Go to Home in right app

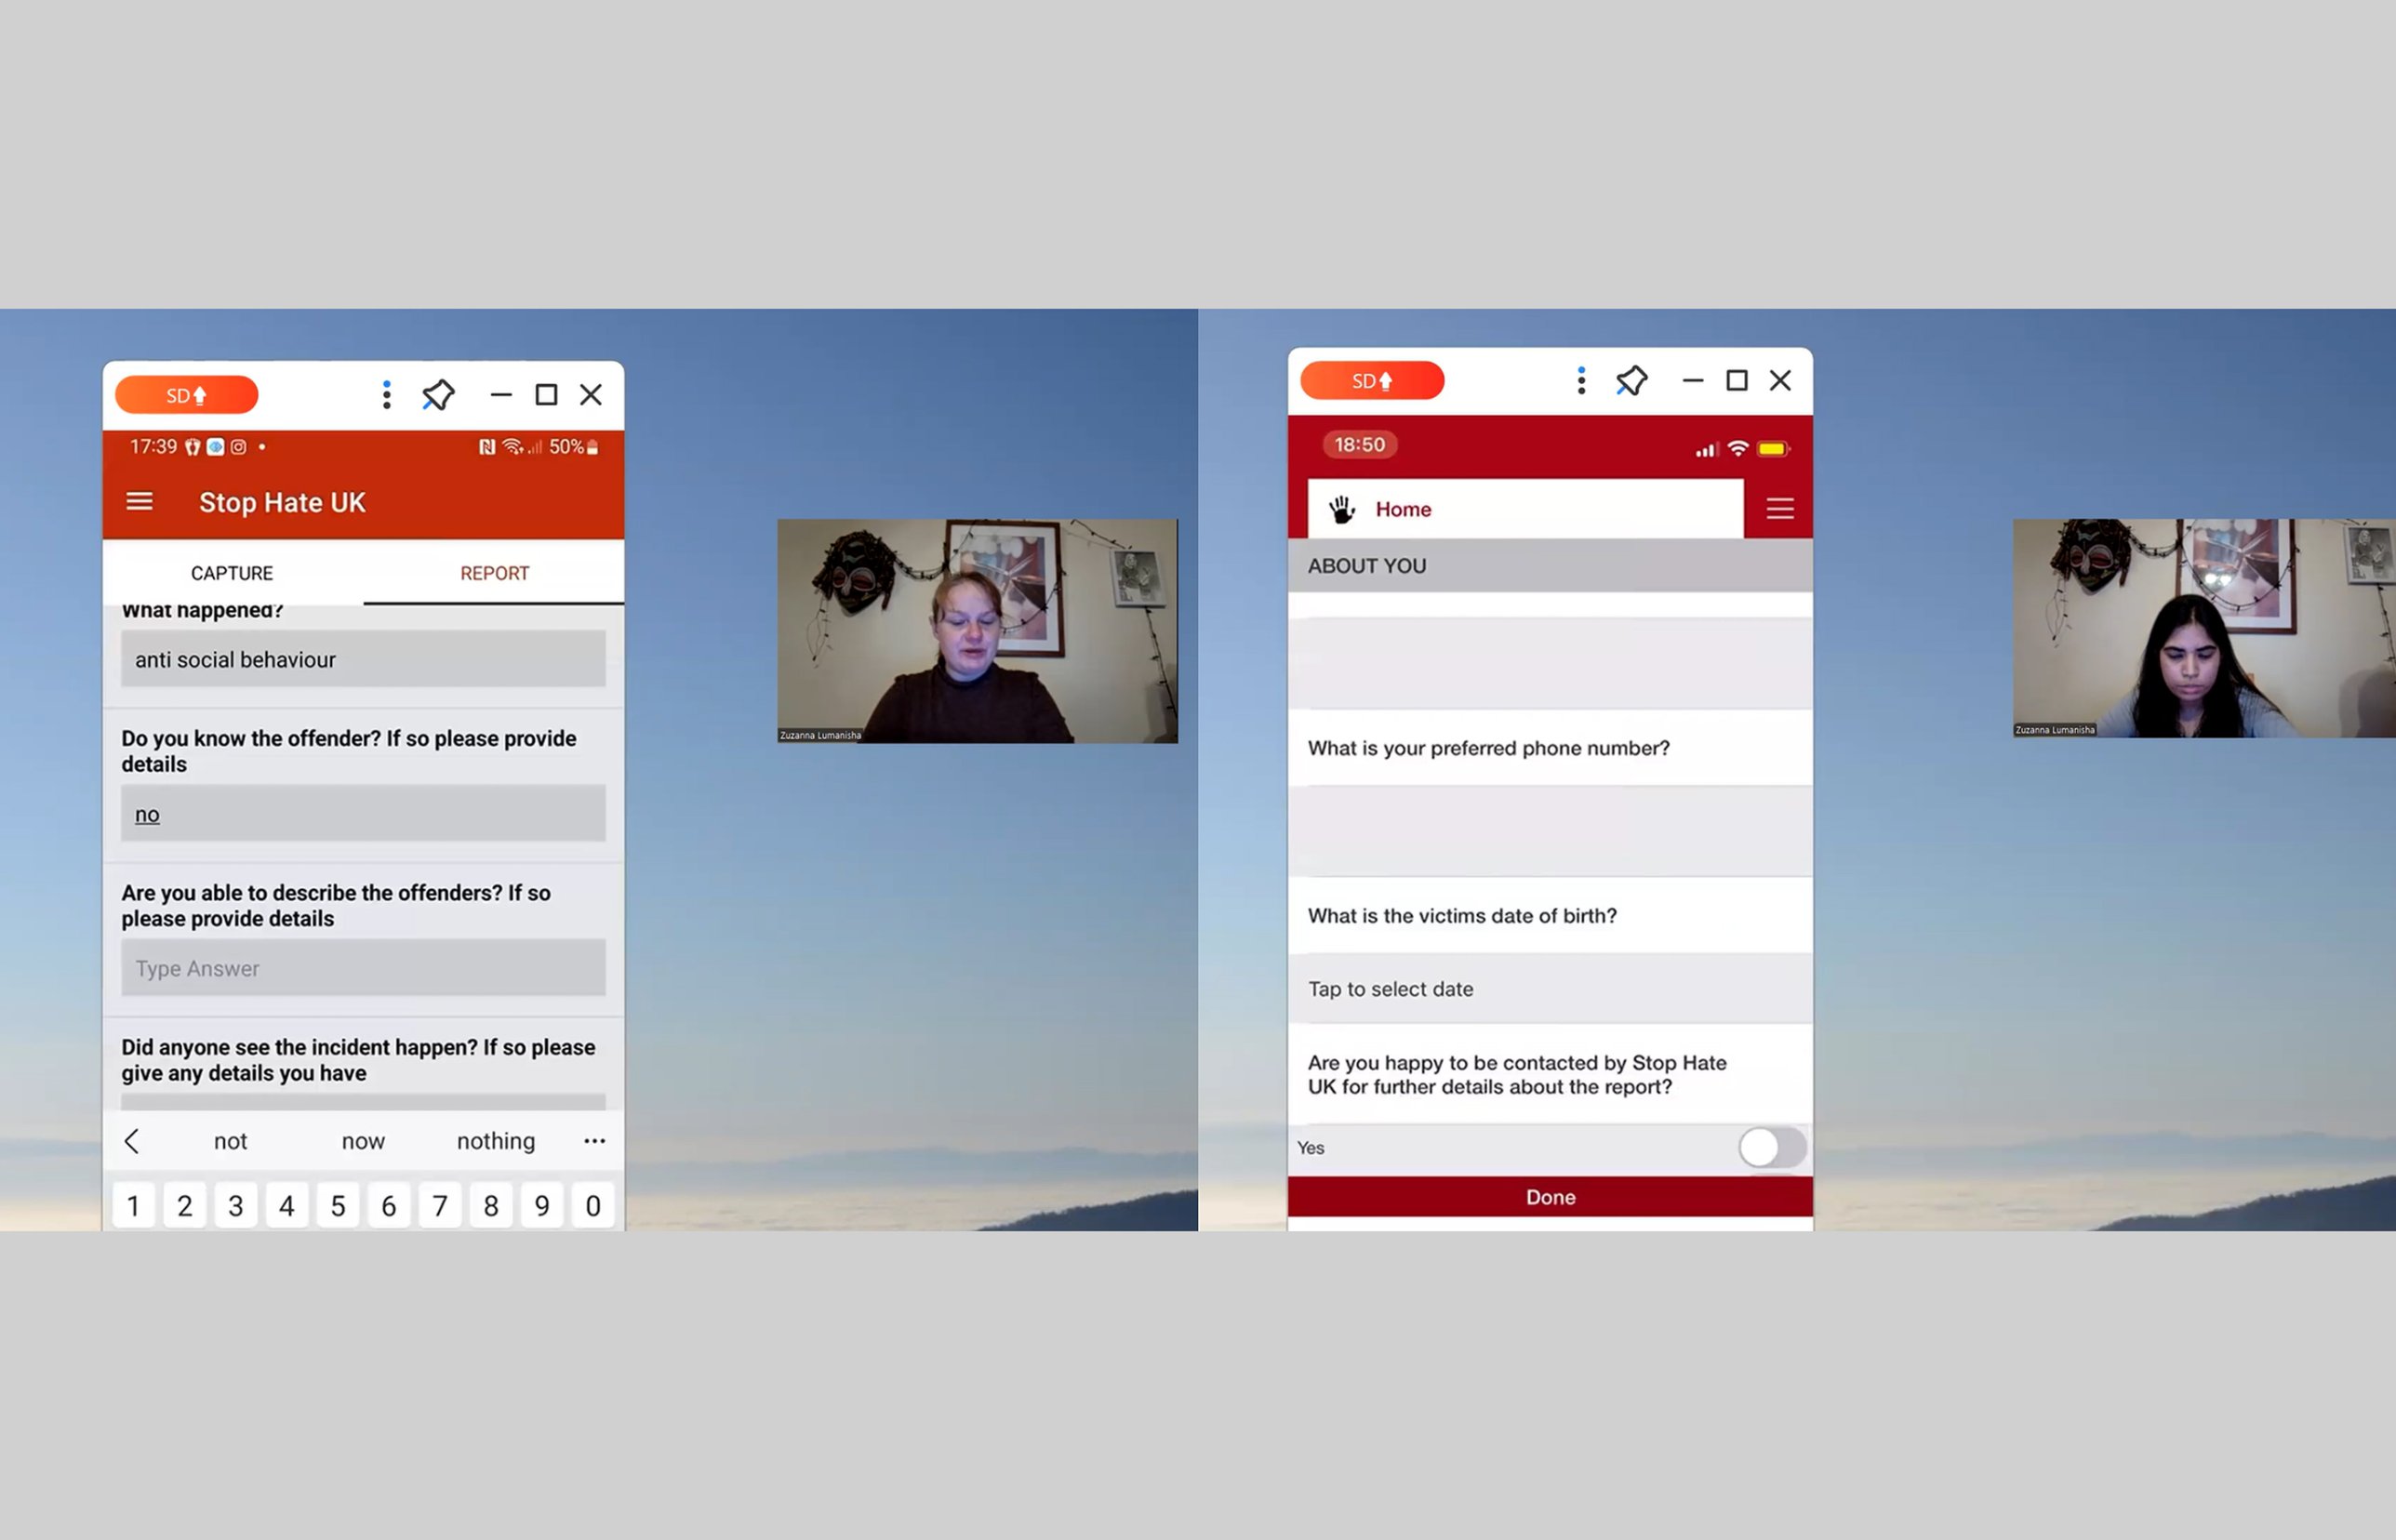[1403, 509]
